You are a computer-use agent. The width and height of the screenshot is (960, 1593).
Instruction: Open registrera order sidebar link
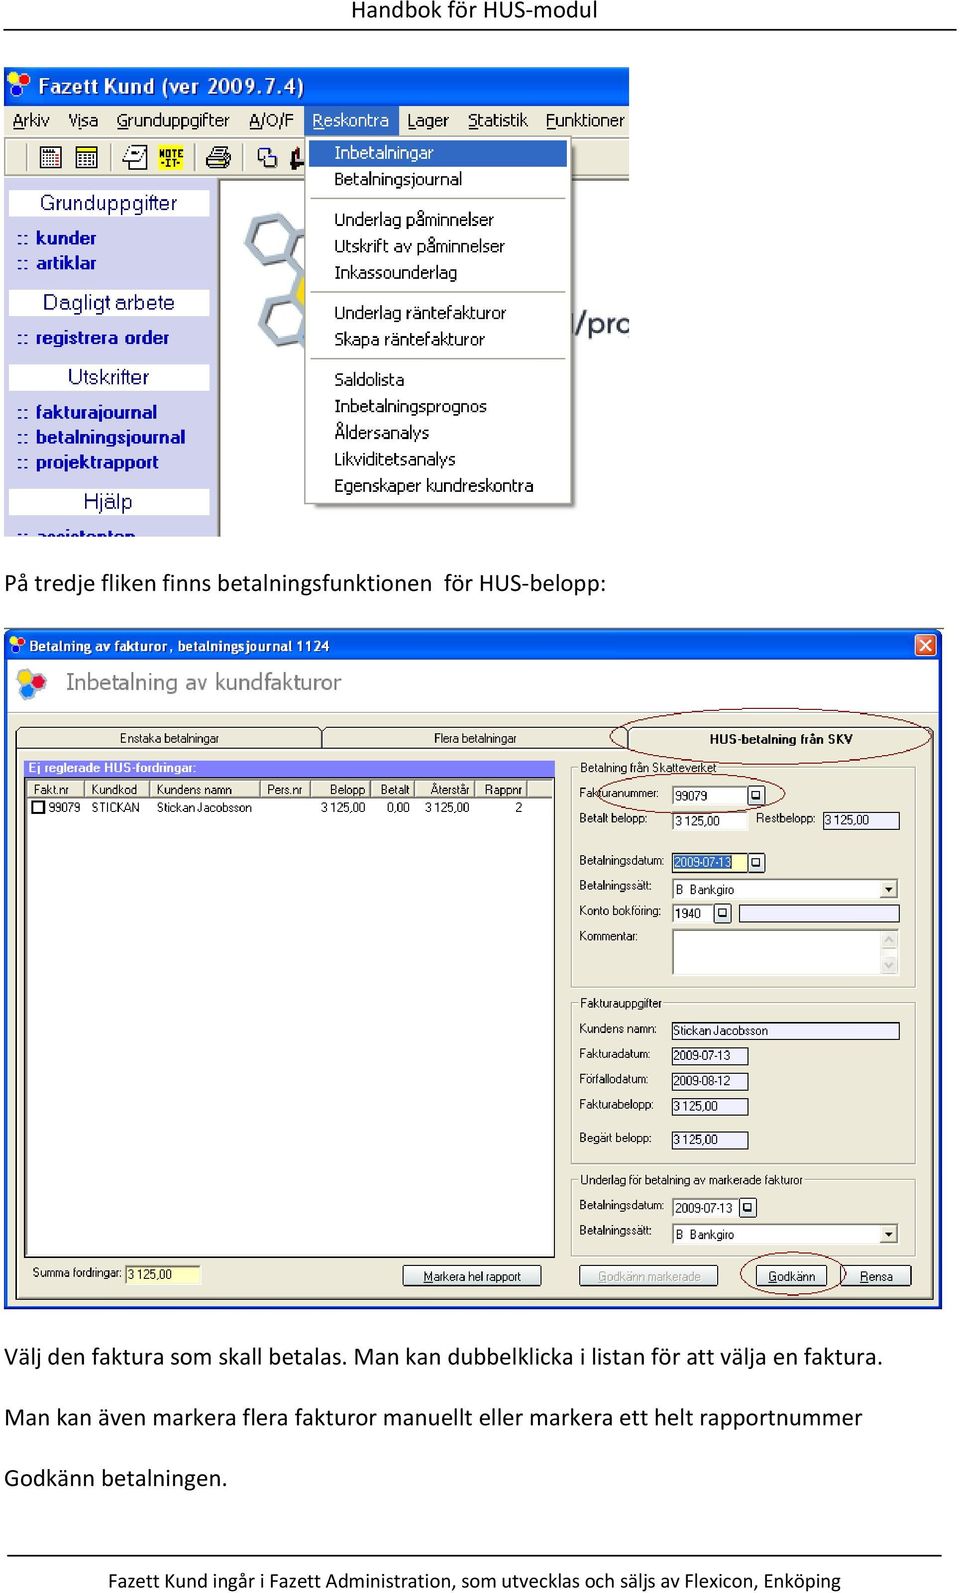coord(102,338)
